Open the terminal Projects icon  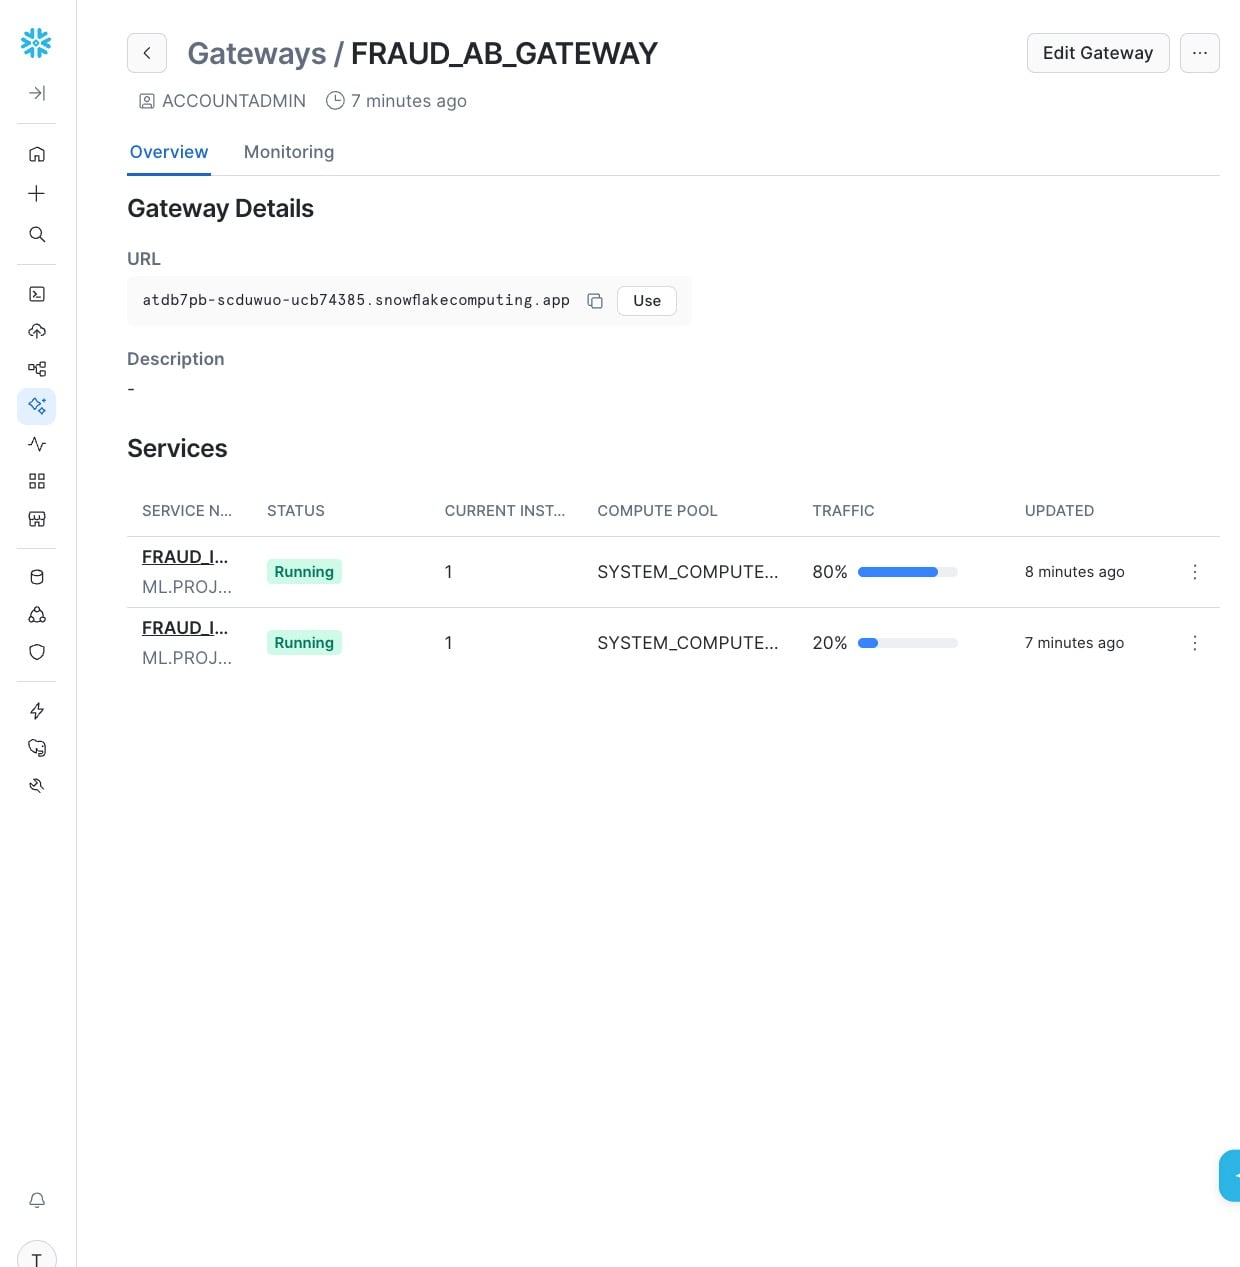click(x=37, y=294)
